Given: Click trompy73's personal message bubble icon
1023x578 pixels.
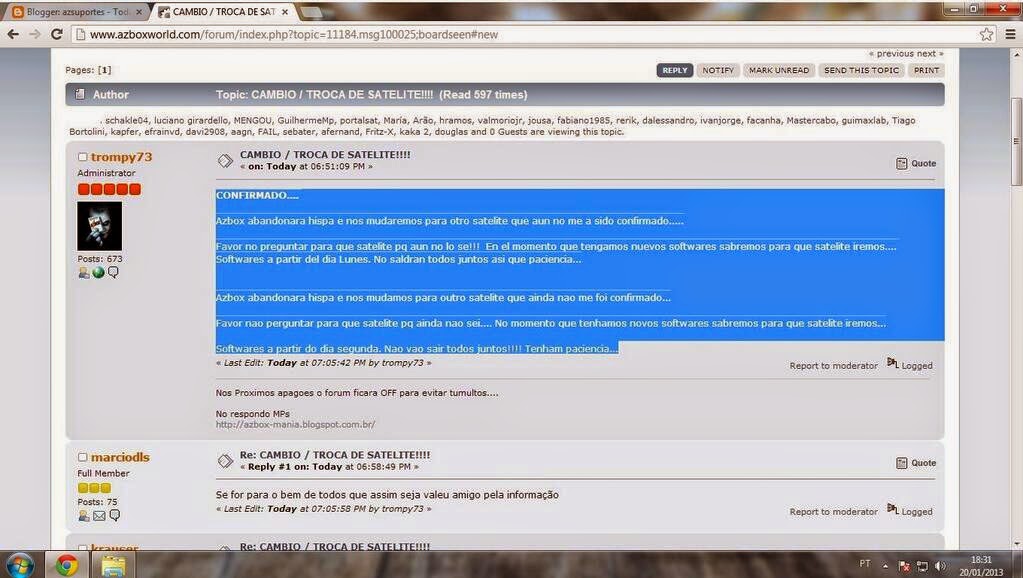Looking at the screenshot, I should 114,272.
